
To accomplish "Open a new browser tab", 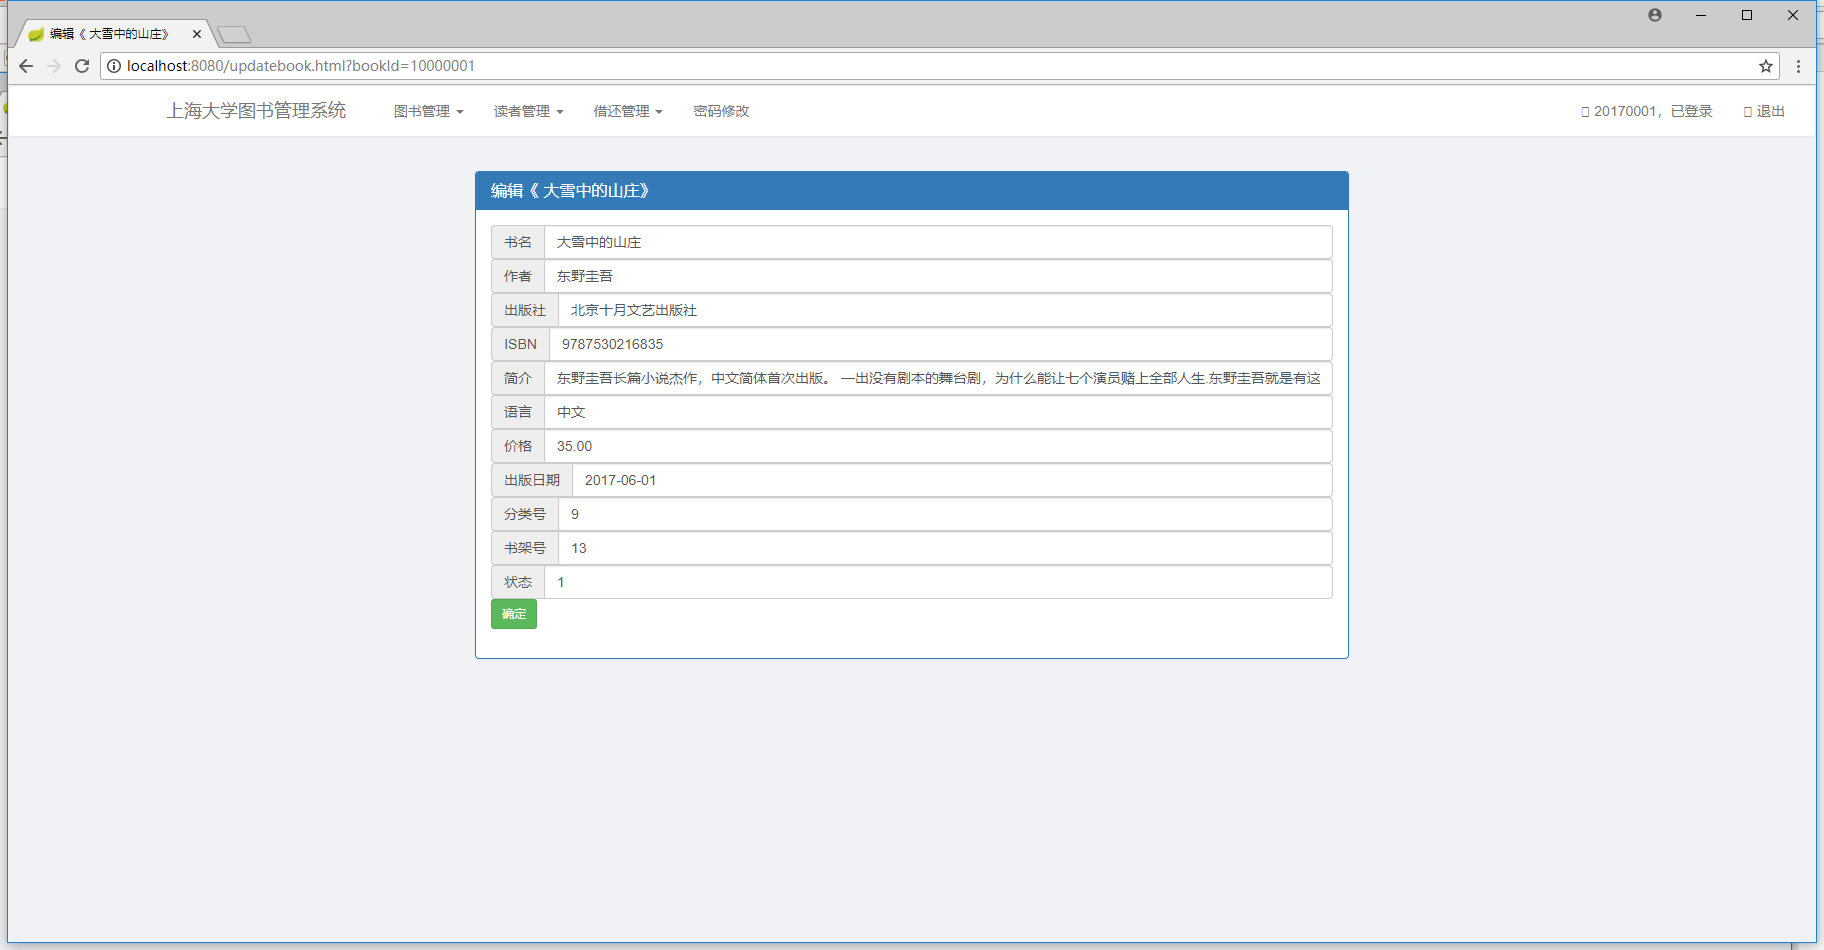I will pyautogui.click(x=234, y=35).
